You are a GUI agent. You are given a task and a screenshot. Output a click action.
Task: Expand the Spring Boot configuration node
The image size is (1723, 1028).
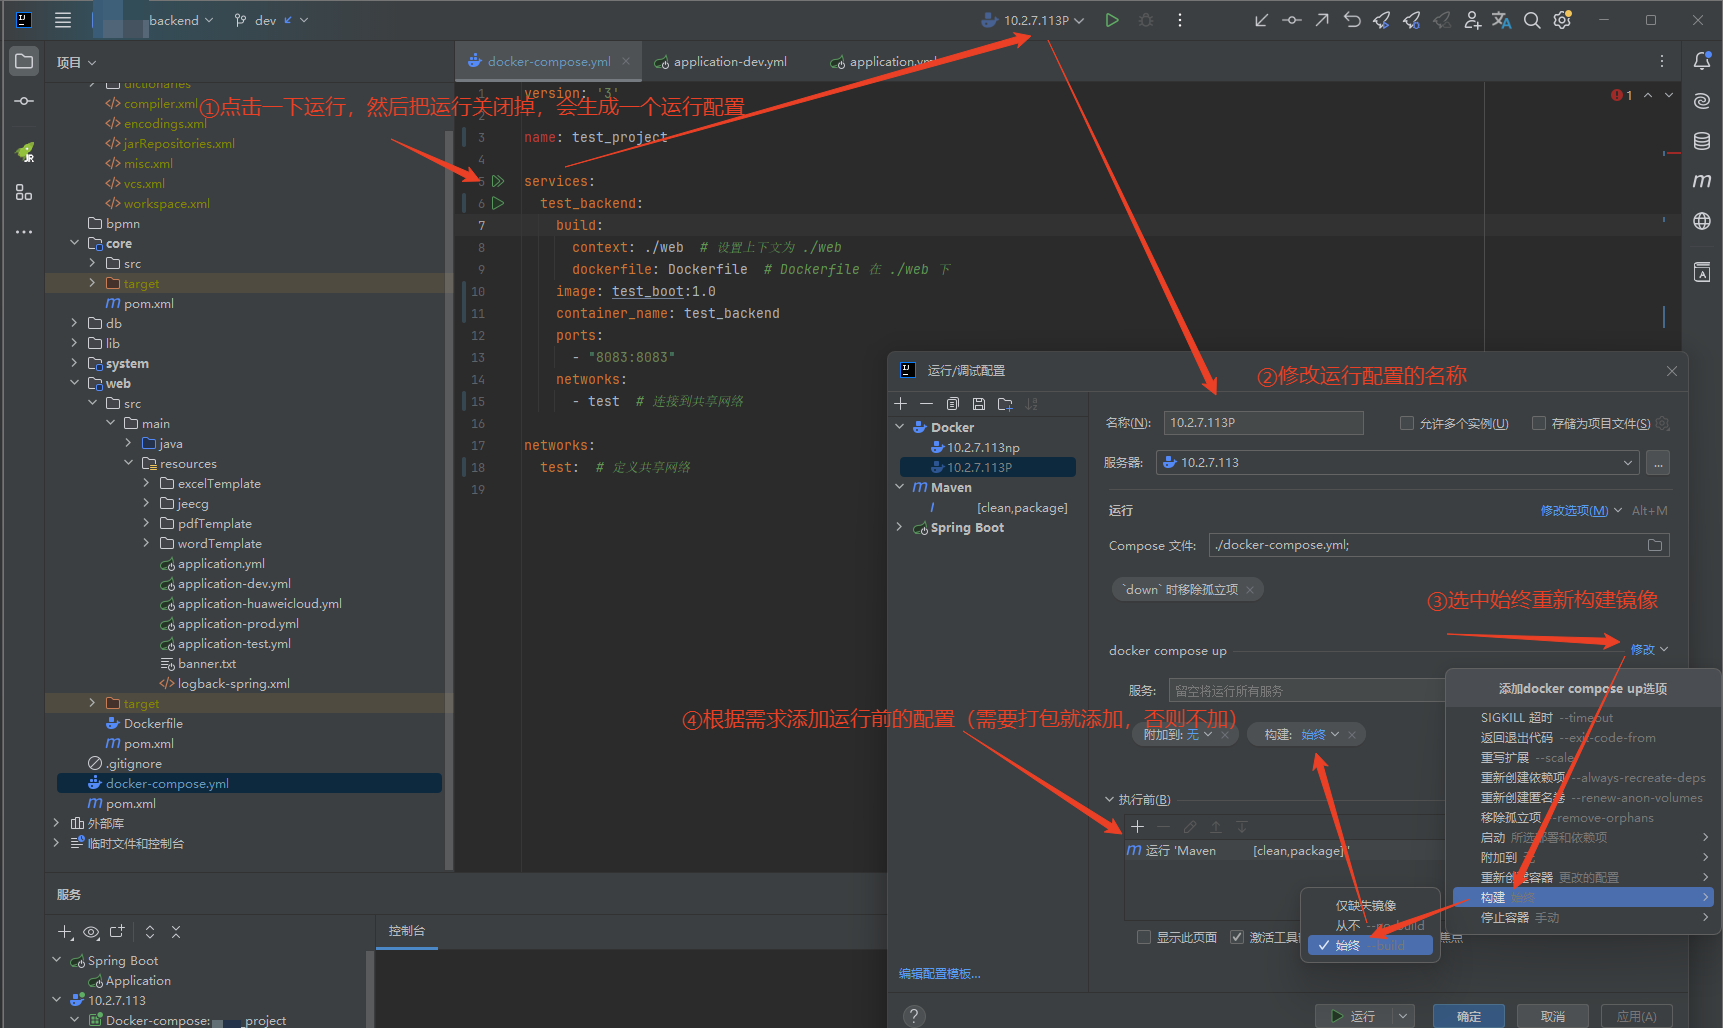899,527
